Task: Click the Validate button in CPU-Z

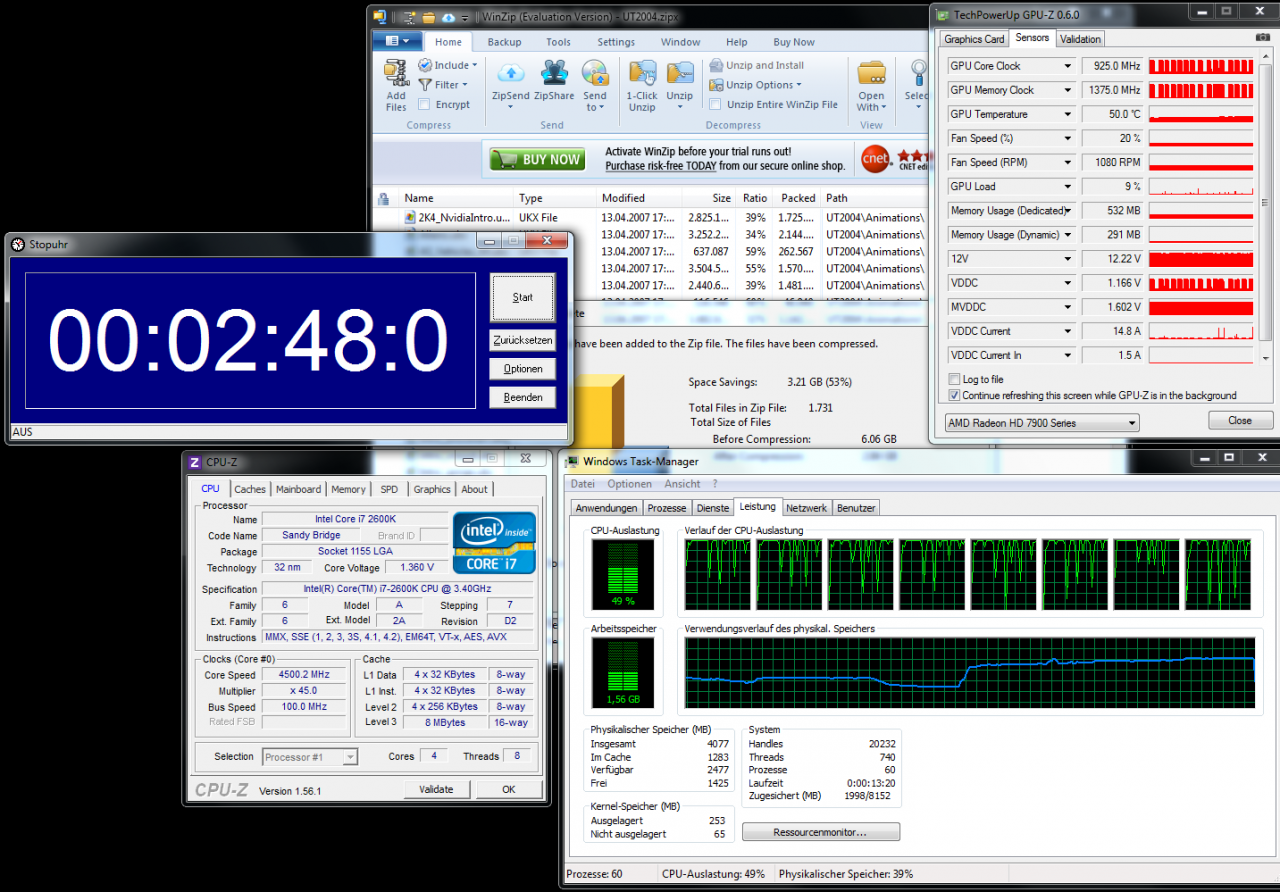Action: pos(436,789)
